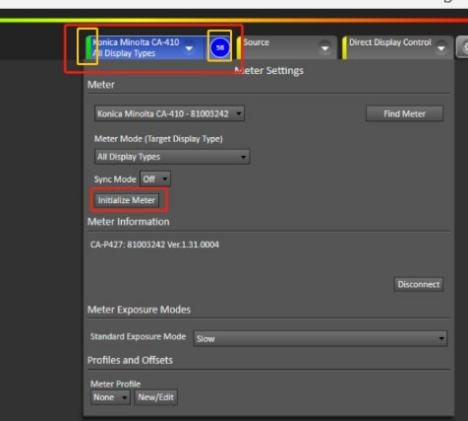Click the Initialize Meter button
The image size is (468, 421).
pyautogui.click(x=127, y=200)
